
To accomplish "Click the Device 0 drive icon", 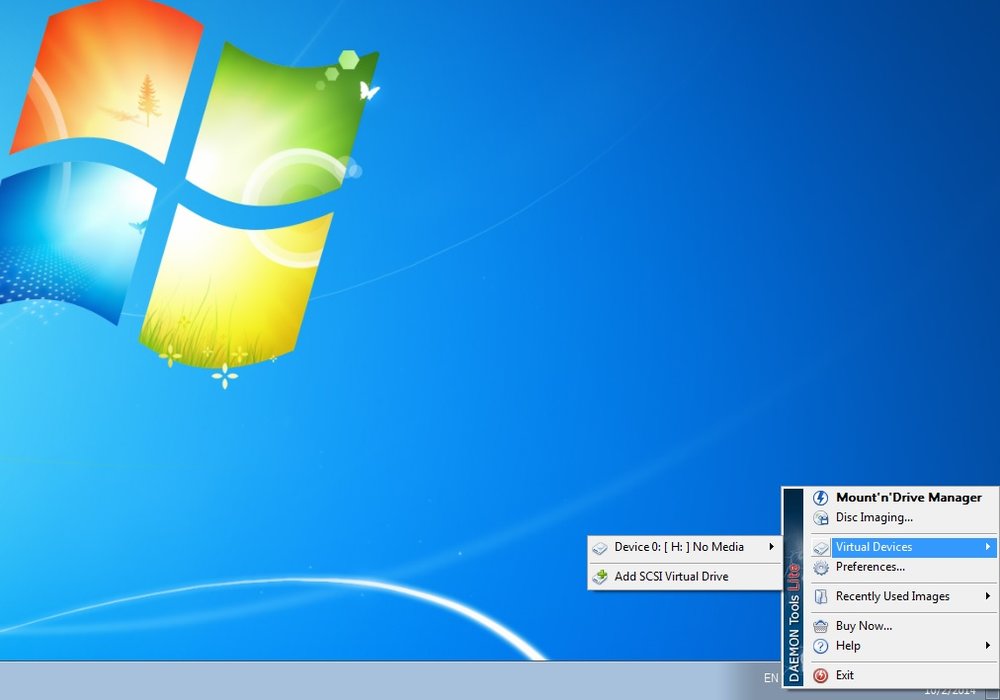I will (x=599, y=548).
